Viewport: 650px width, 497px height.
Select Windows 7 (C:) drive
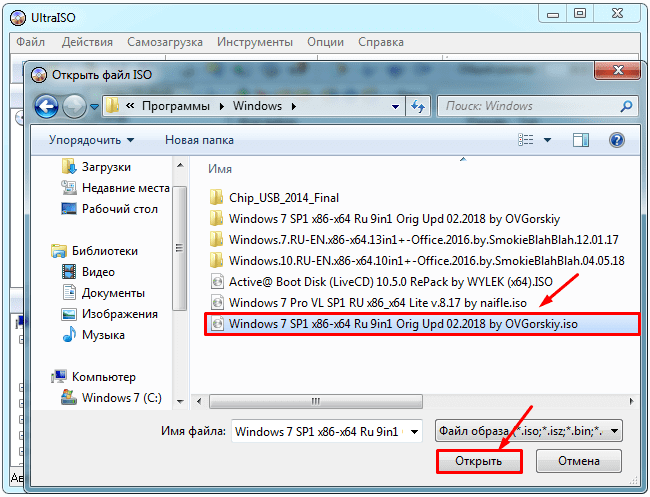pos(111,398)
